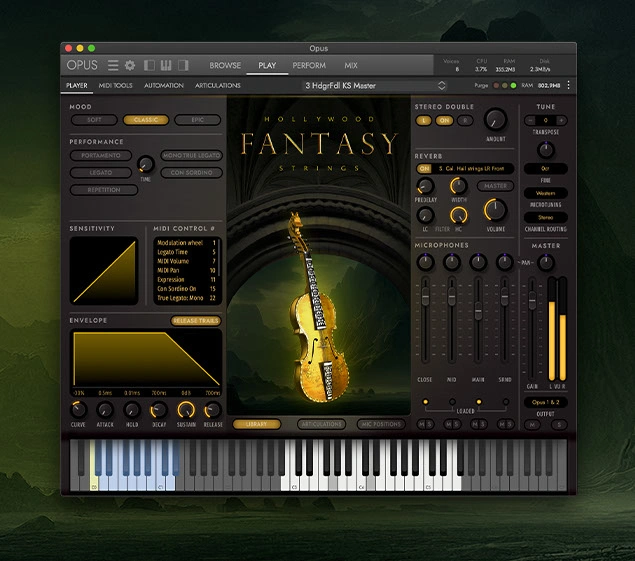This screenshot has height=561, width=635.
Task: Open the Western microtuning dropdown
Action: click(546, 193)
